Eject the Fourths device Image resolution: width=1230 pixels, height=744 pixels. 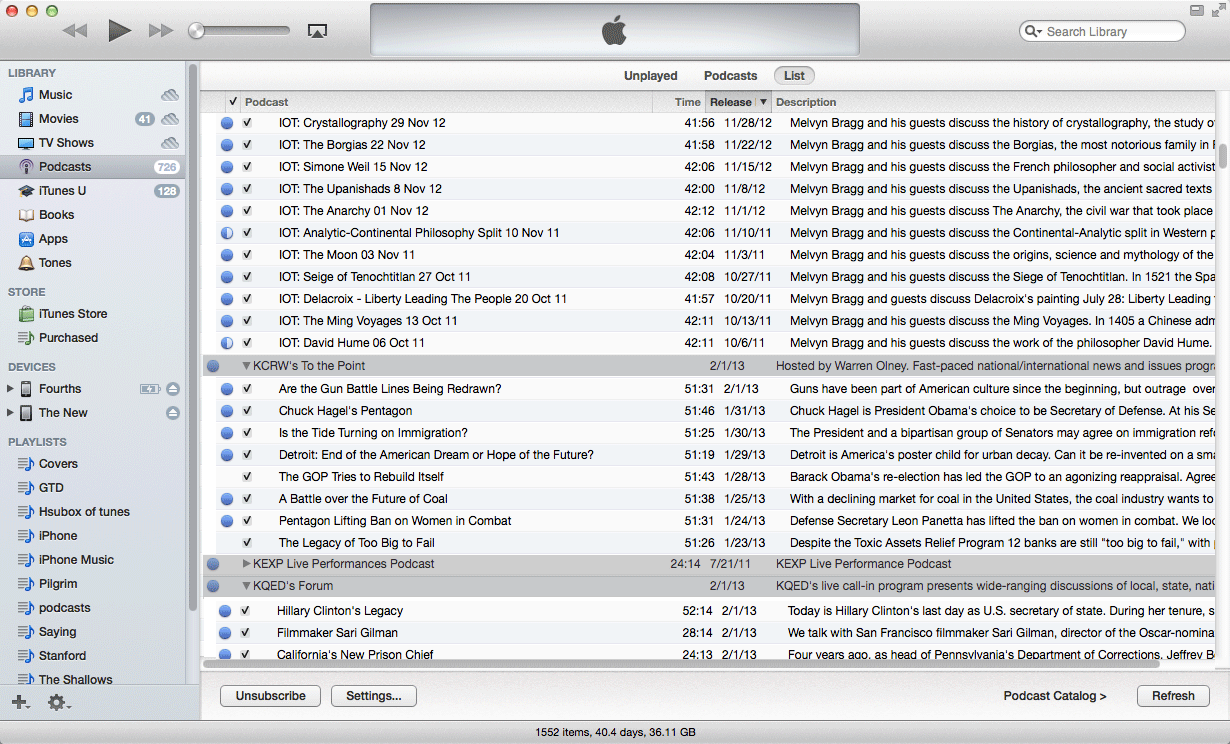[172, 389]
